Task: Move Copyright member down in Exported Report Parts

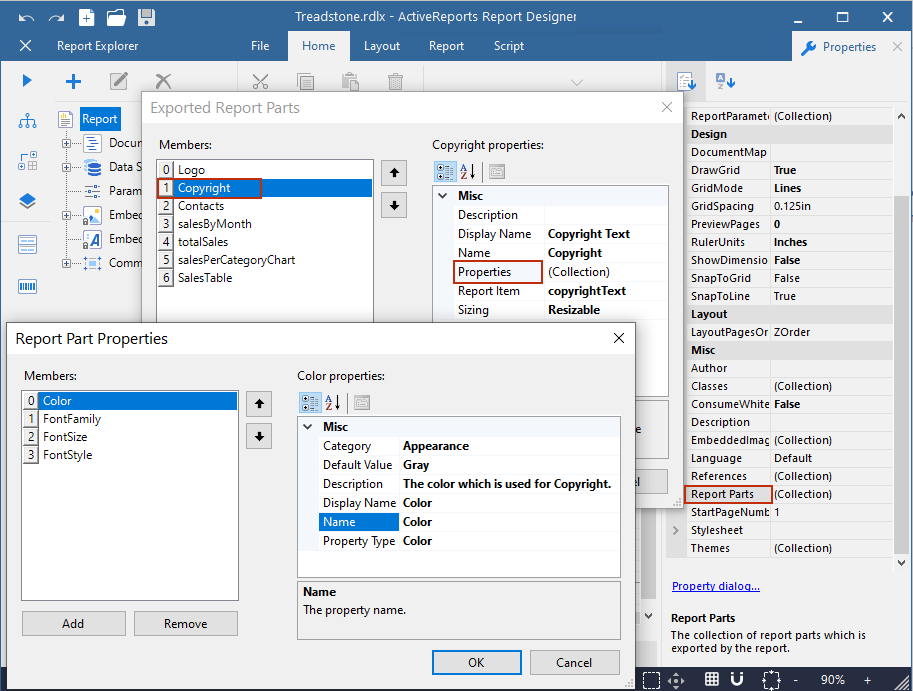Action: (x=394, y=205)
